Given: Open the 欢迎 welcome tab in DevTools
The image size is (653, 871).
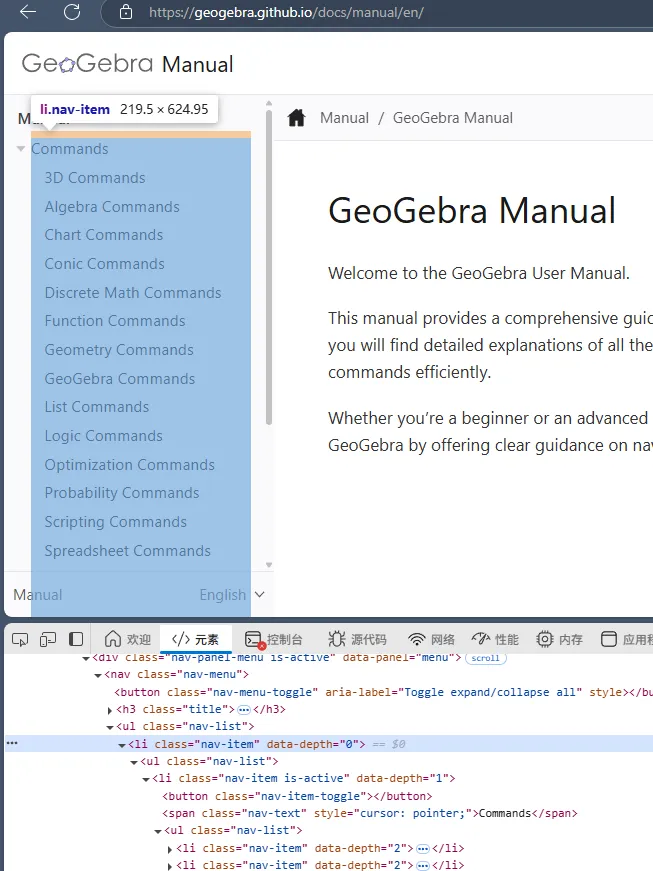Looking at the screenshot, I should (128, 639).
